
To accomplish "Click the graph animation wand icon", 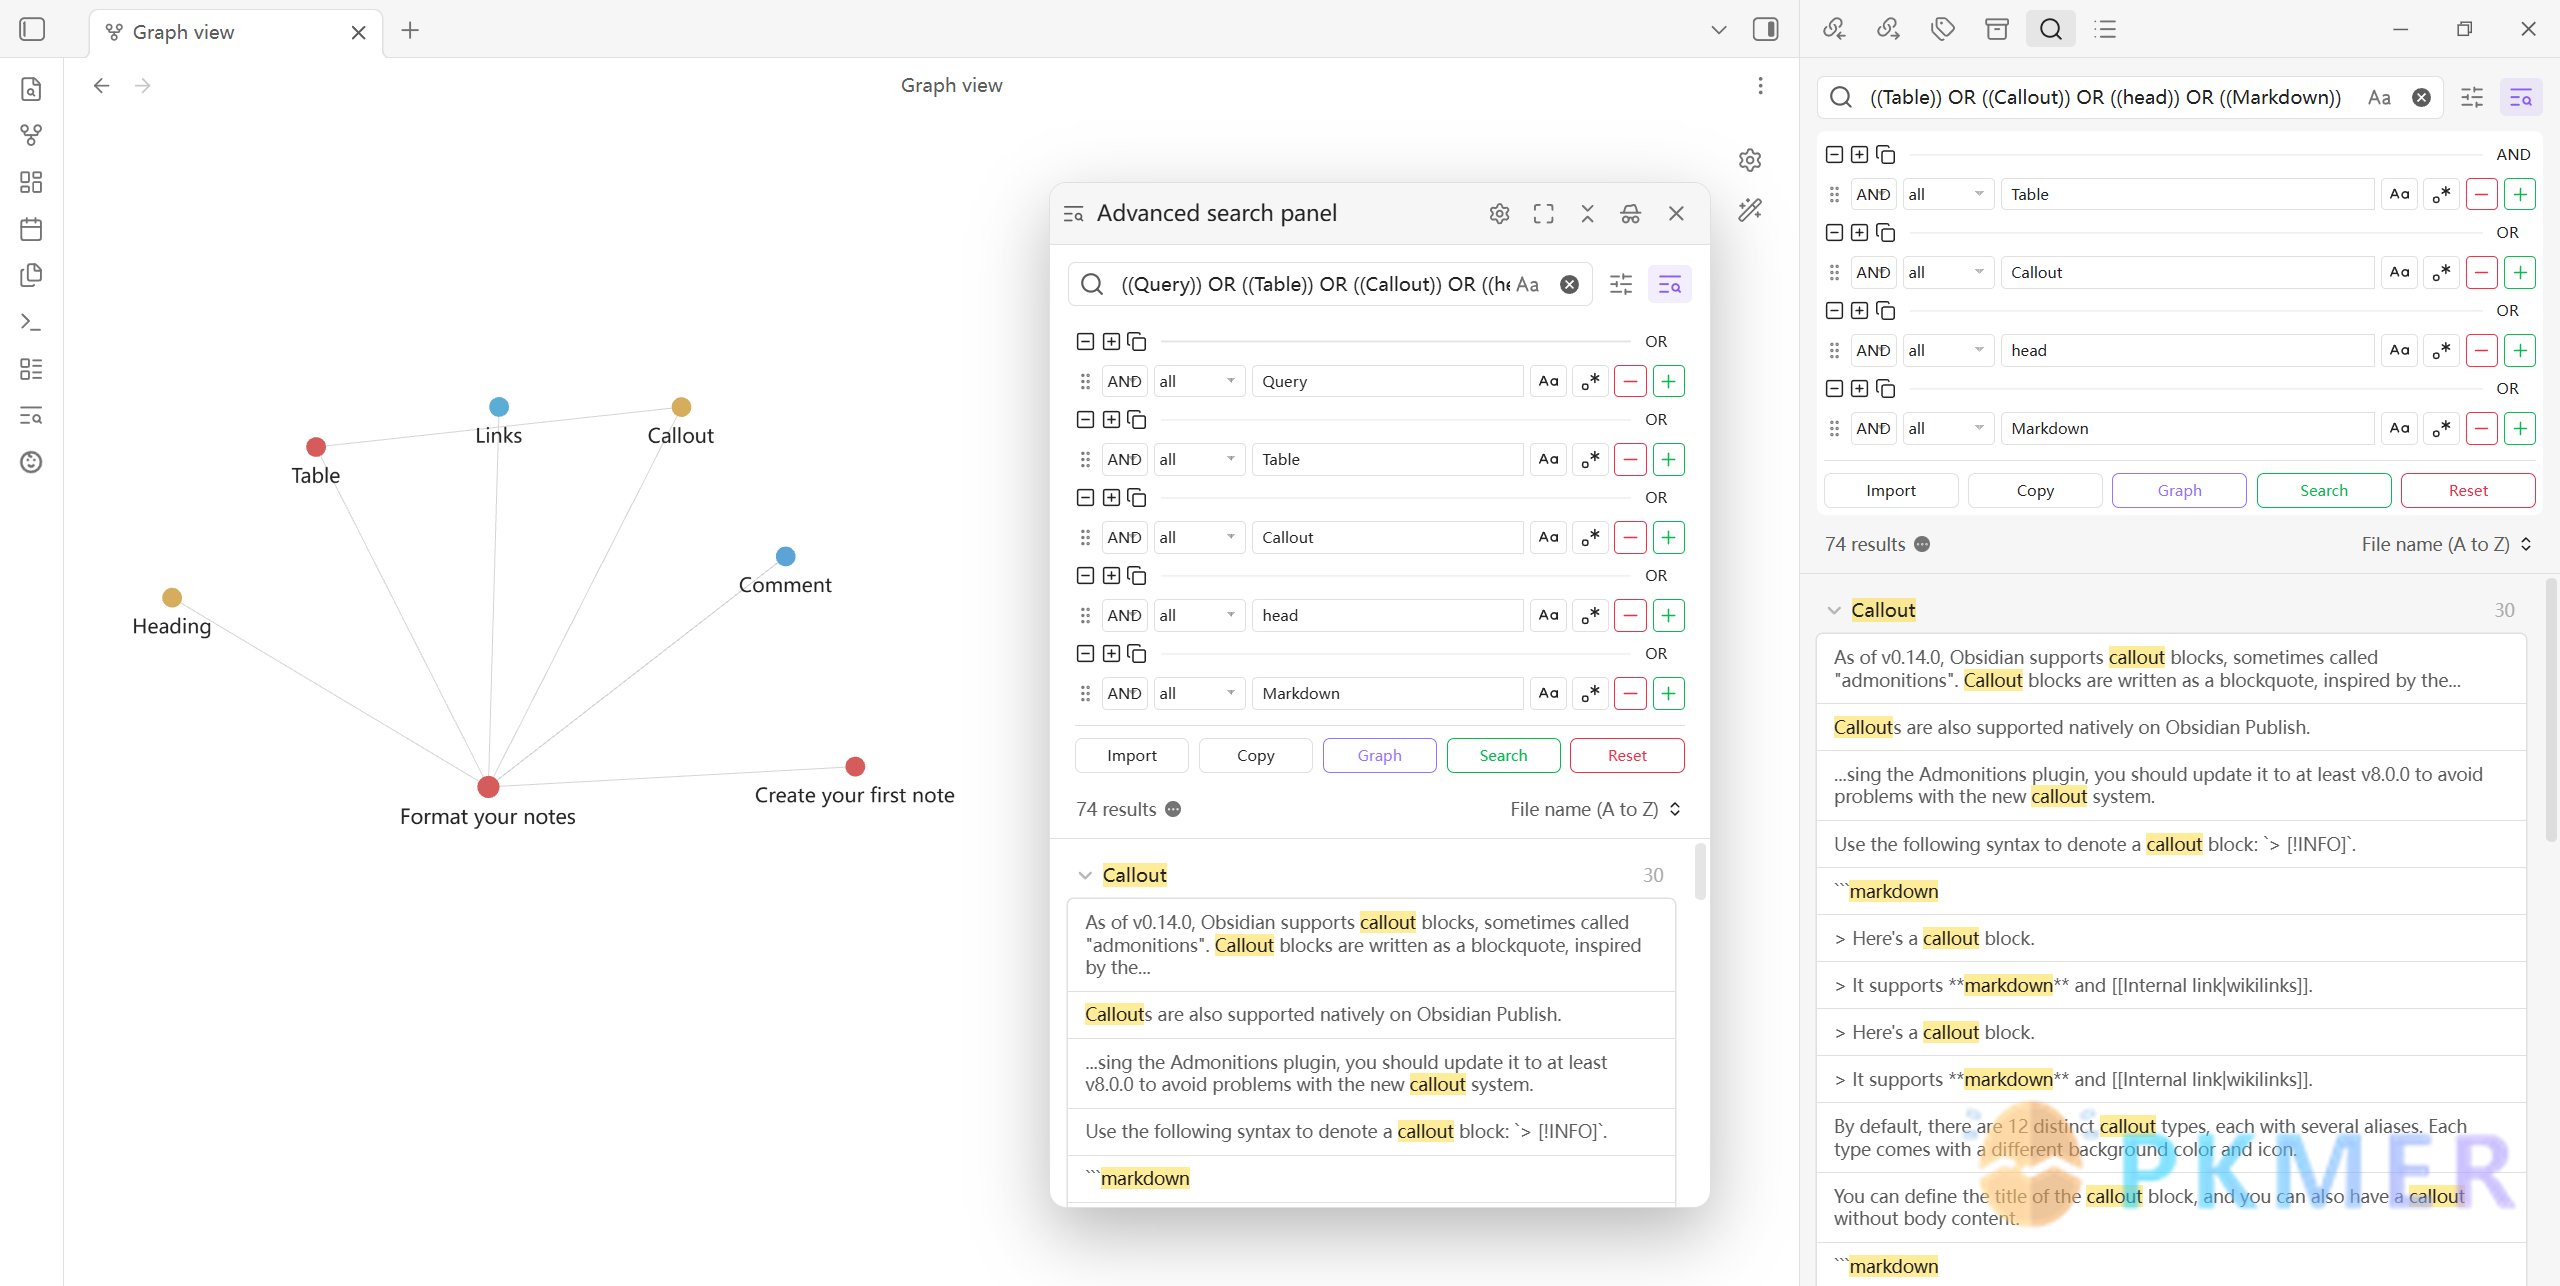I will pos(1750,210).
